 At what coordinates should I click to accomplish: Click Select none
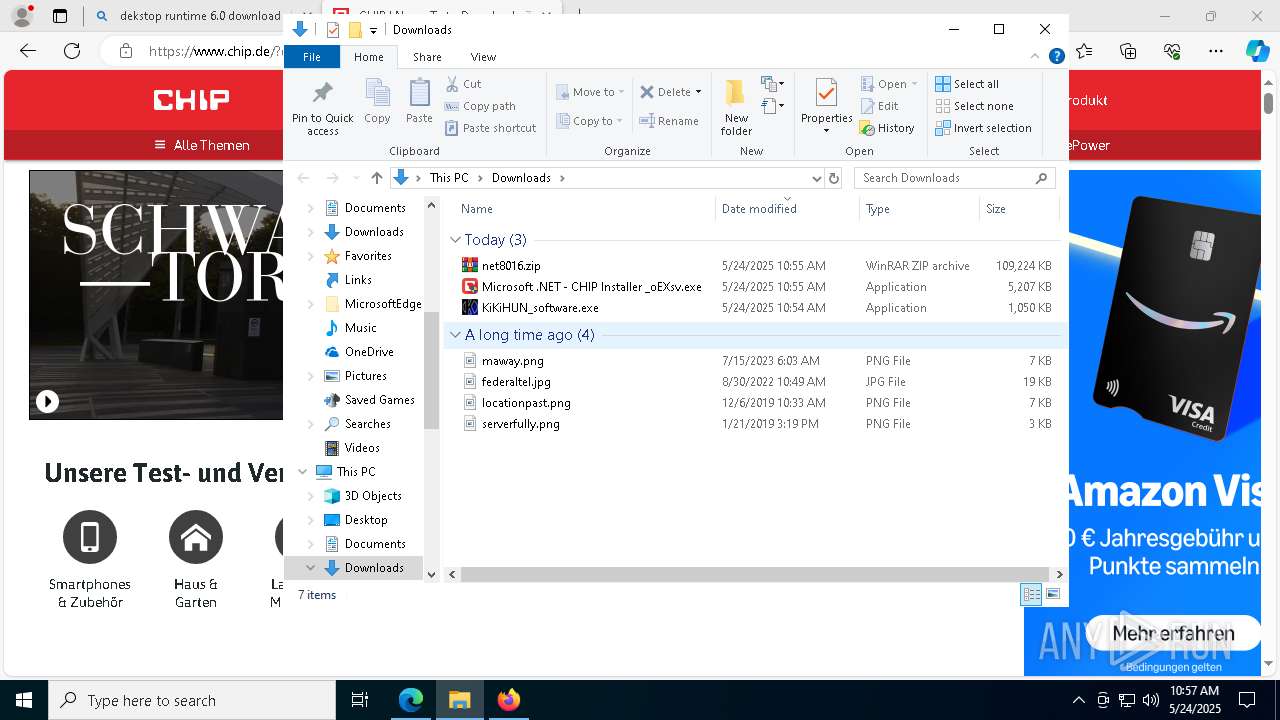[974, 106]
